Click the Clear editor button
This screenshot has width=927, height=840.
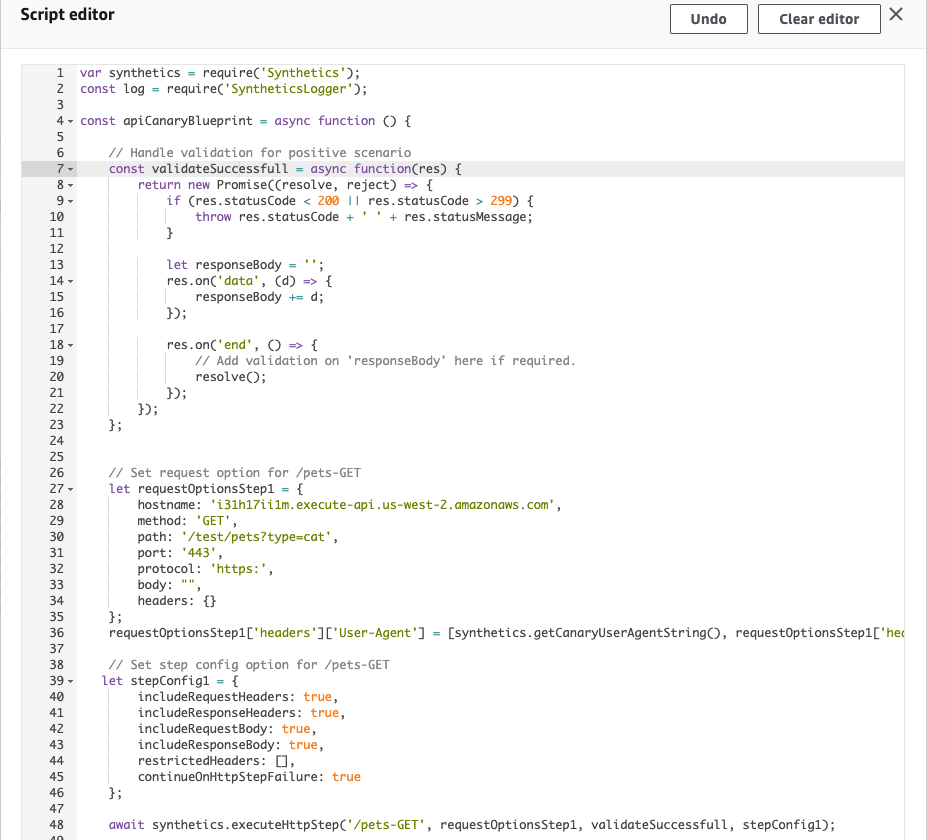818,18
